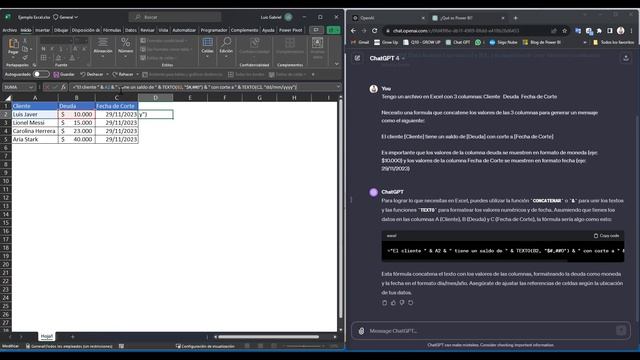The height and width of the screenshot is (360, 640).
Task: Open the Gmail bookmark
Action: 360,42
